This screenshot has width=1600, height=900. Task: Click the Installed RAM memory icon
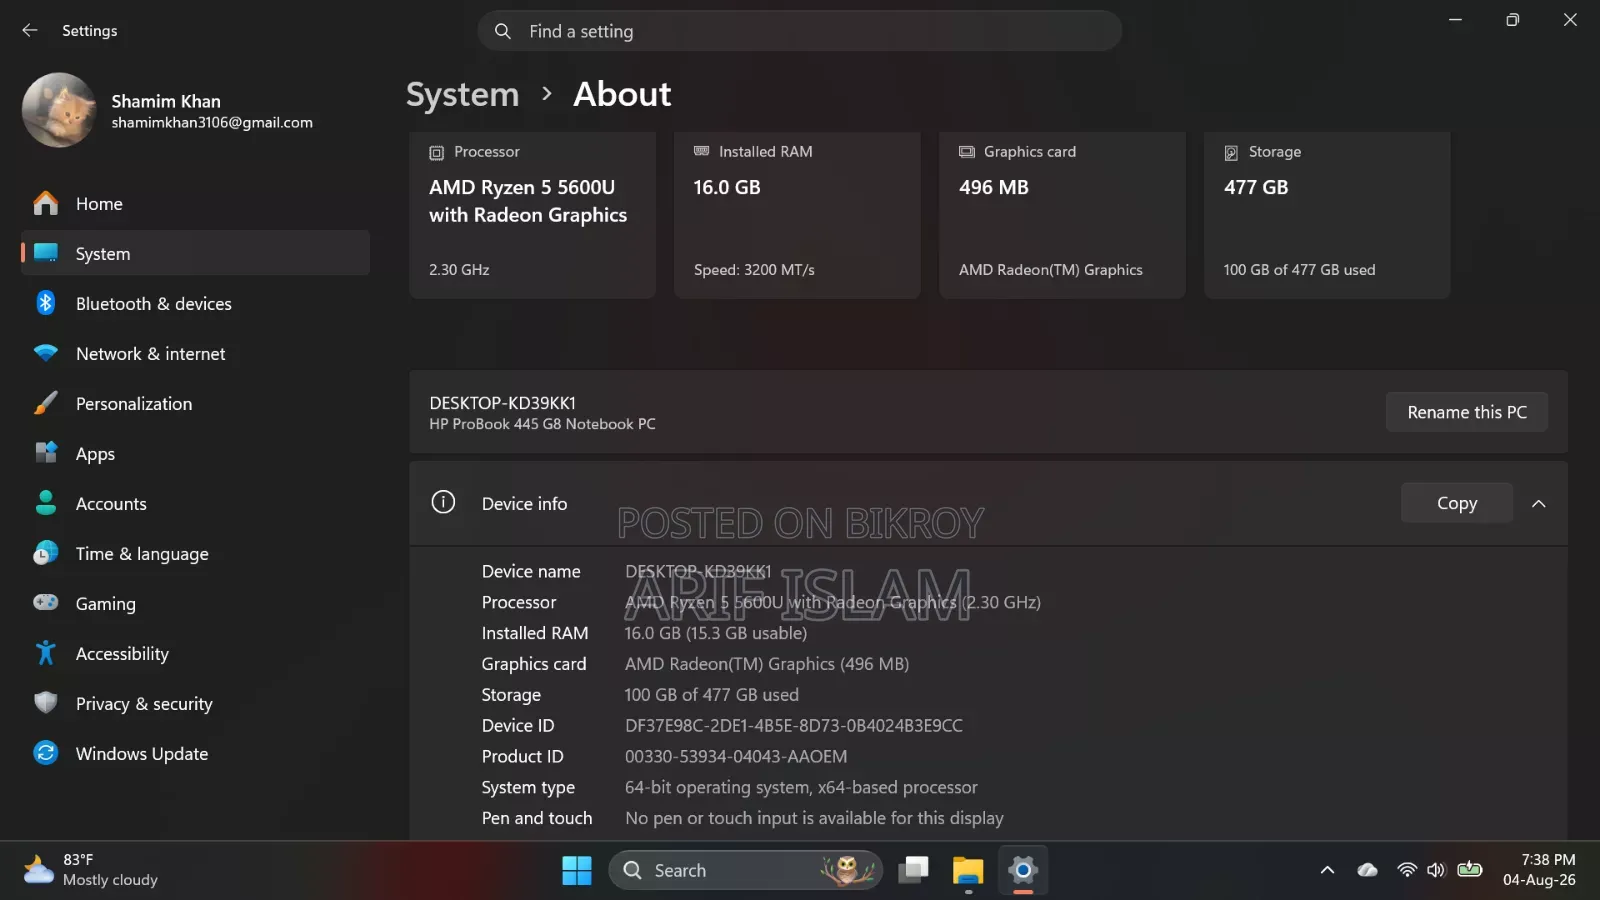click(x=702, y=151)
